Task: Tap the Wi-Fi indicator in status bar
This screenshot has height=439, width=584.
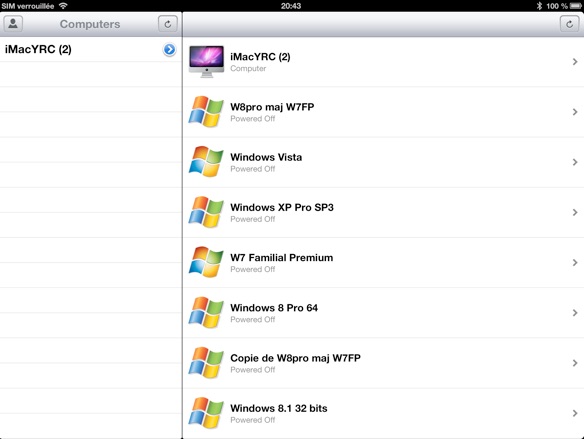Action: (x=63, y=6)
